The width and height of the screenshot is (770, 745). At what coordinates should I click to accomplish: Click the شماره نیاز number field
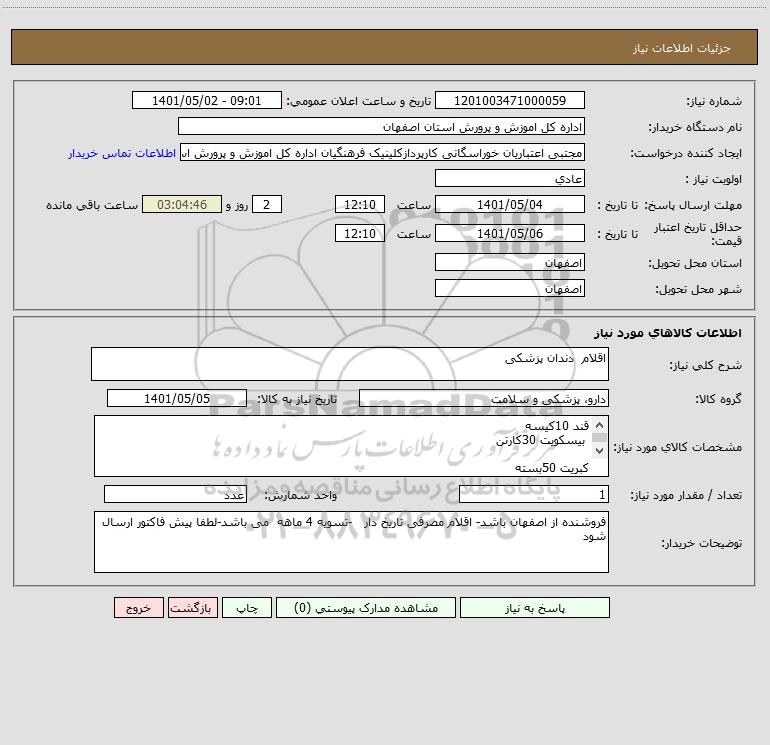click(510, 100)
